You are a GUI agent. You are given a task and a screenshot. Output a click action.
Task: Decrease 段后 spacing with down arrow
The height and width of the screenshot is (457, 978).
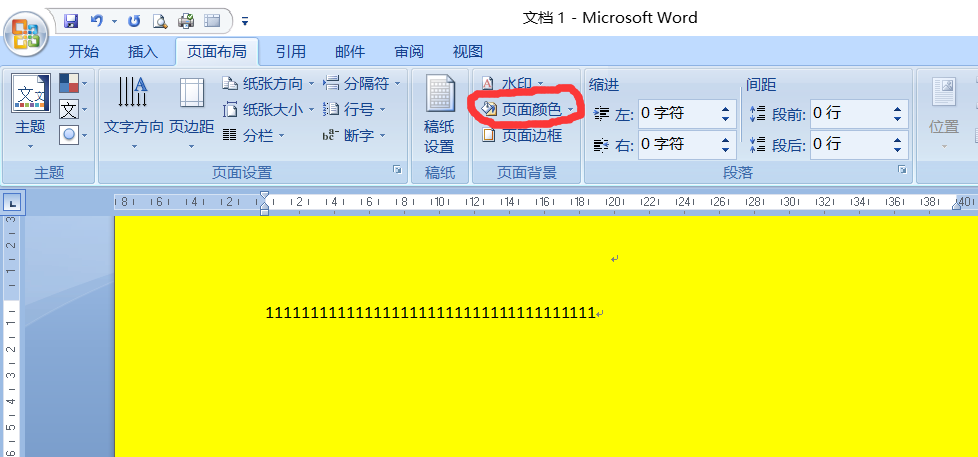898,150
